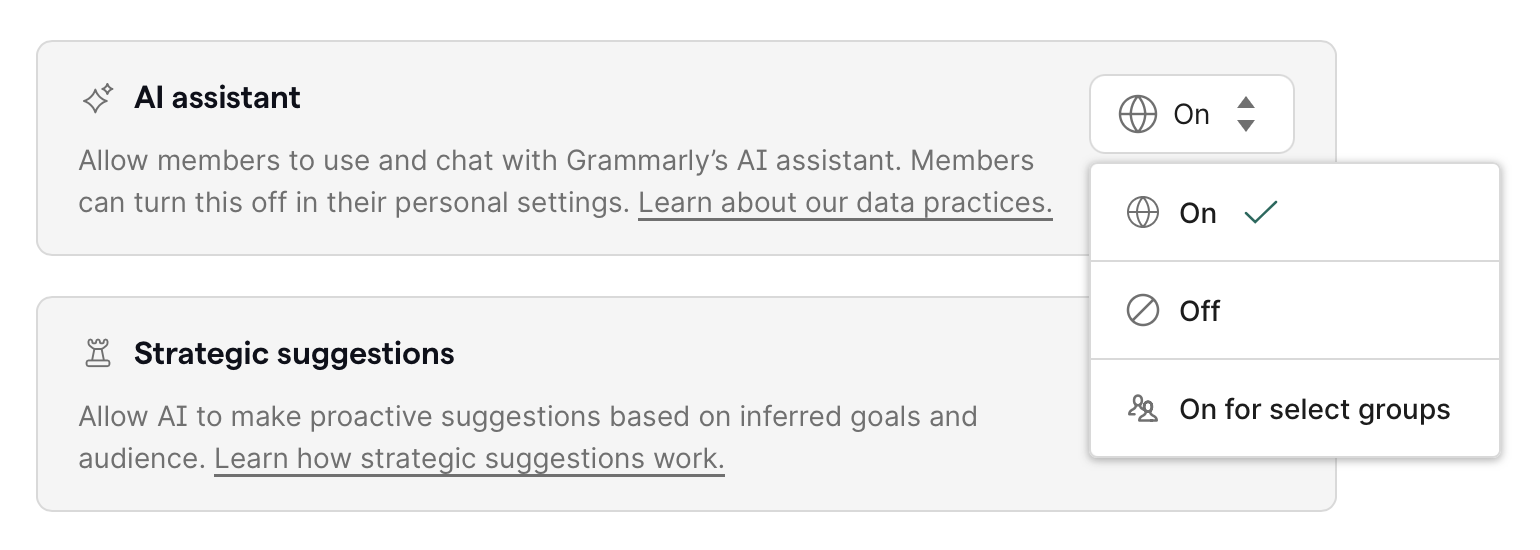
Task: Click the down arrow in the dropdown stepper
Action: pyautogui.click(x=1245, y=126)
